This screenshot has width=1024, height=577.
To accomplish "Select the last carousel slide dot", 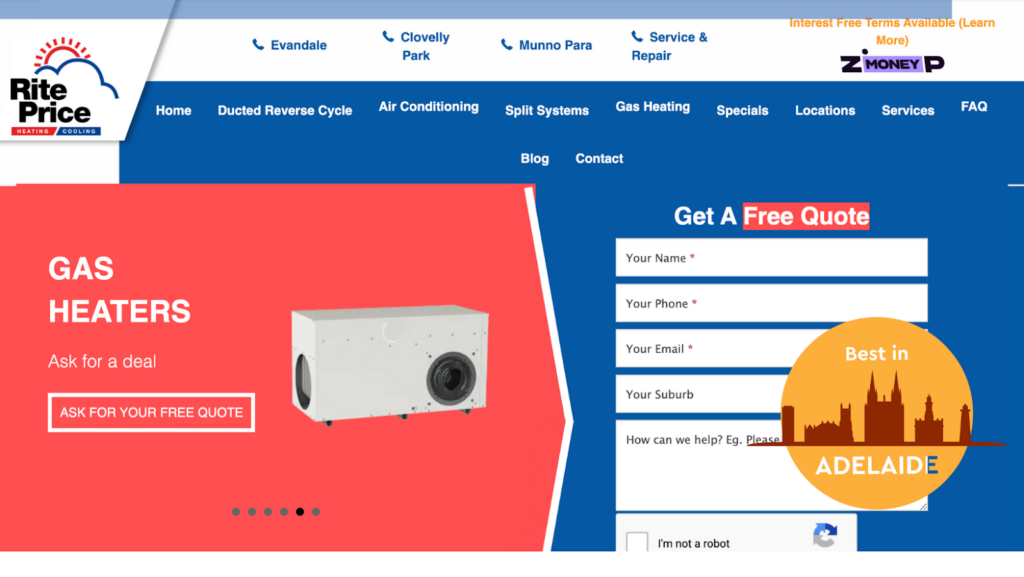I will (x=316, y=512).
